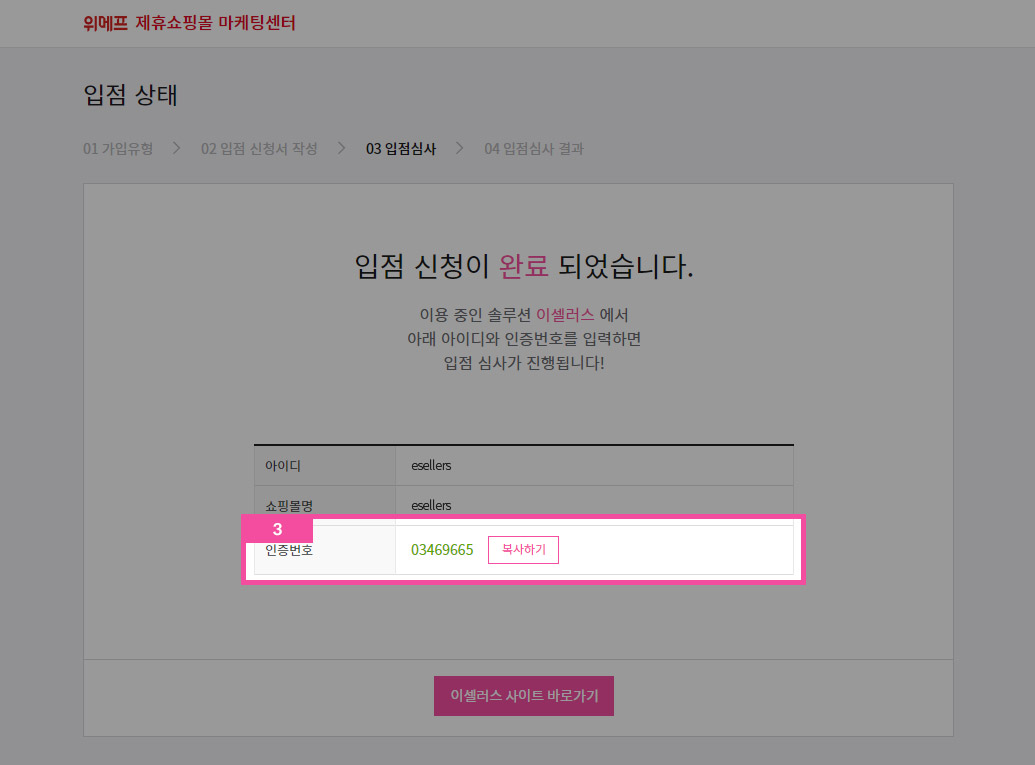Click the authentication number 03469665

442,550
